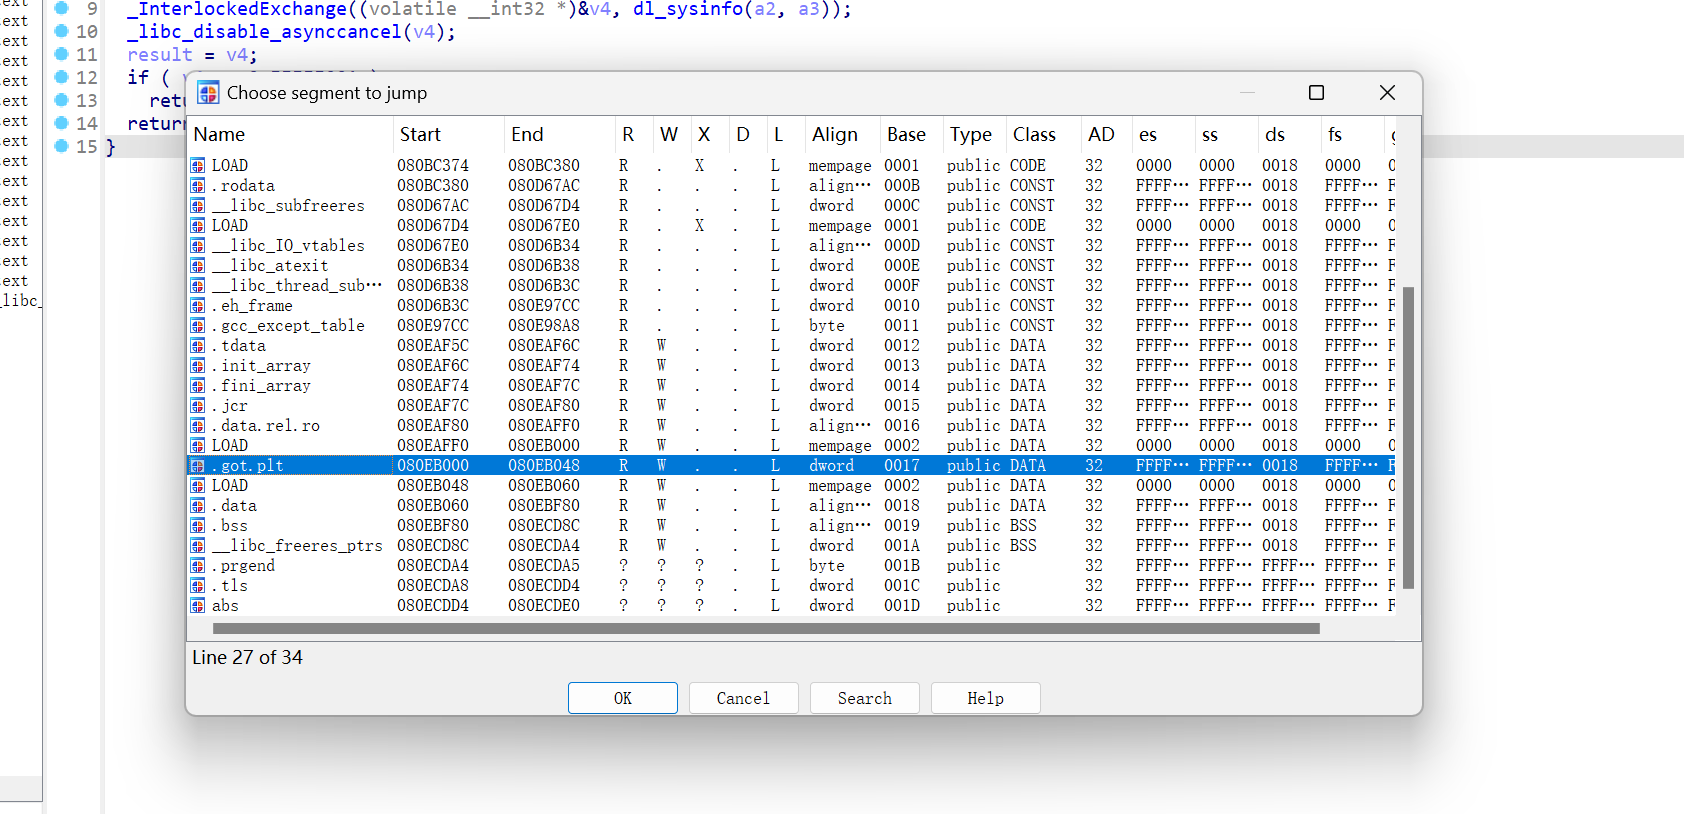The width and height of the screenshot is (1684, 814).
Task: Click the __libc_thread_sub segment icon
Action: 198,285
